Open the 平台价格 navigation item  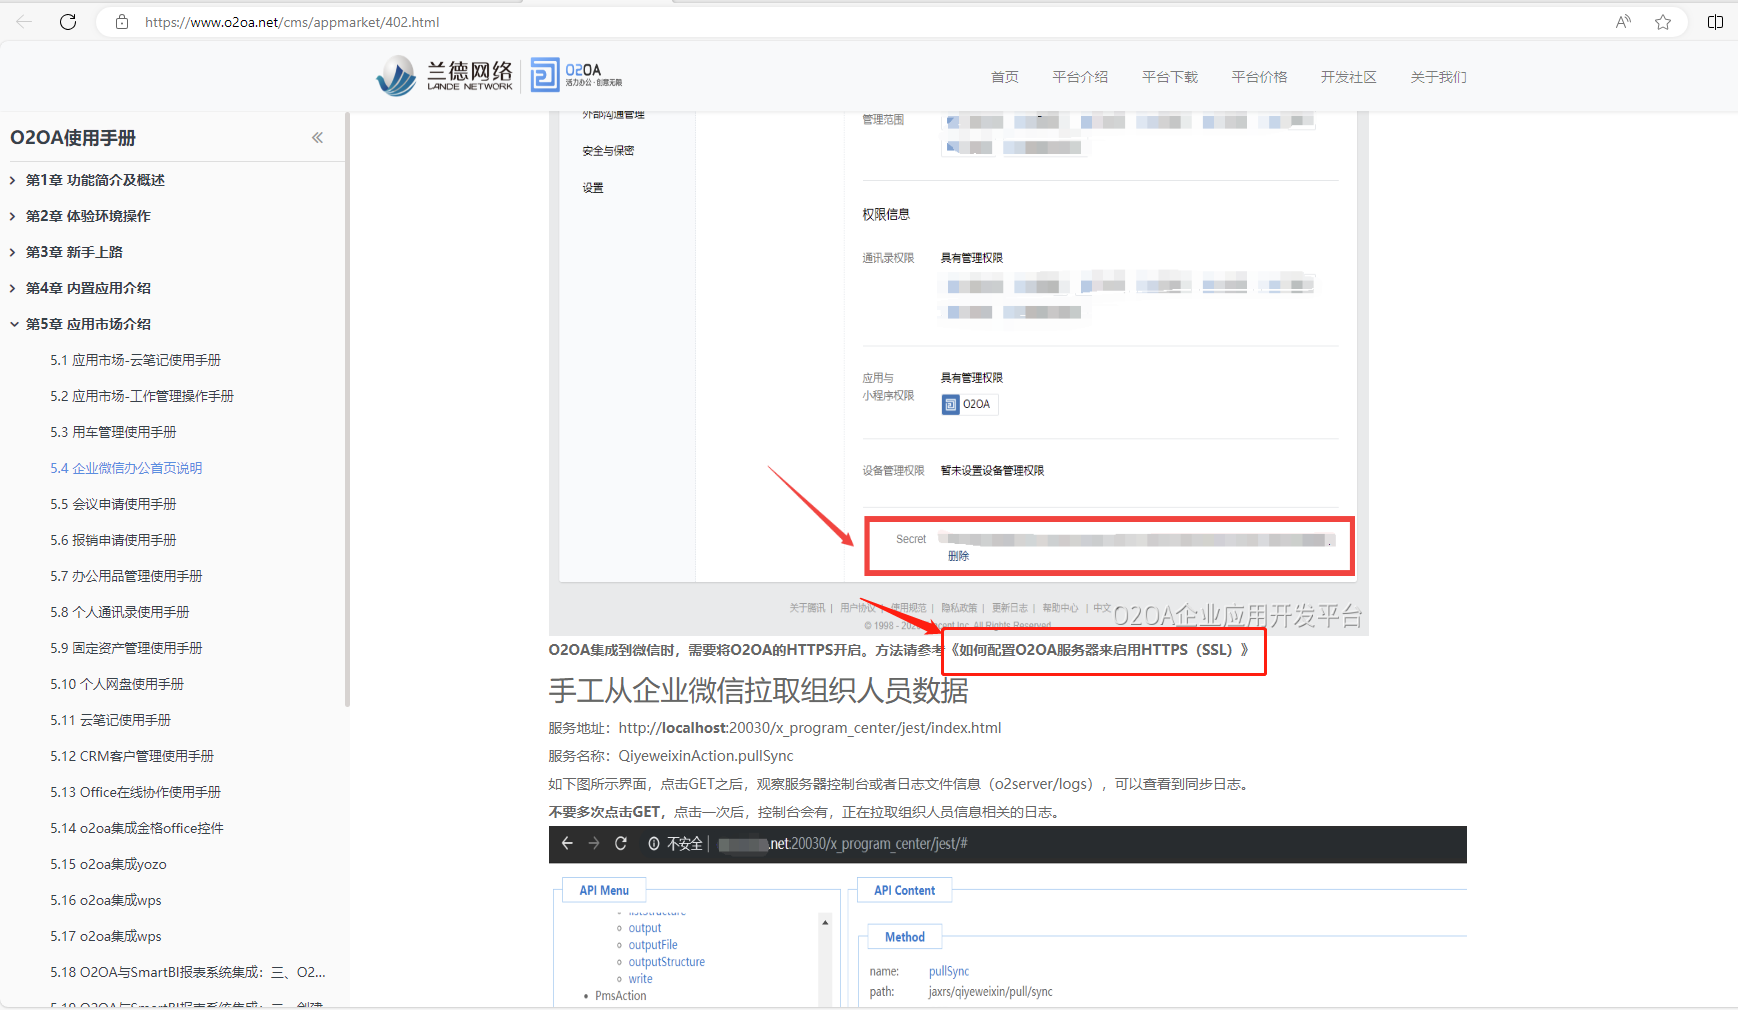click(1259, 77)
